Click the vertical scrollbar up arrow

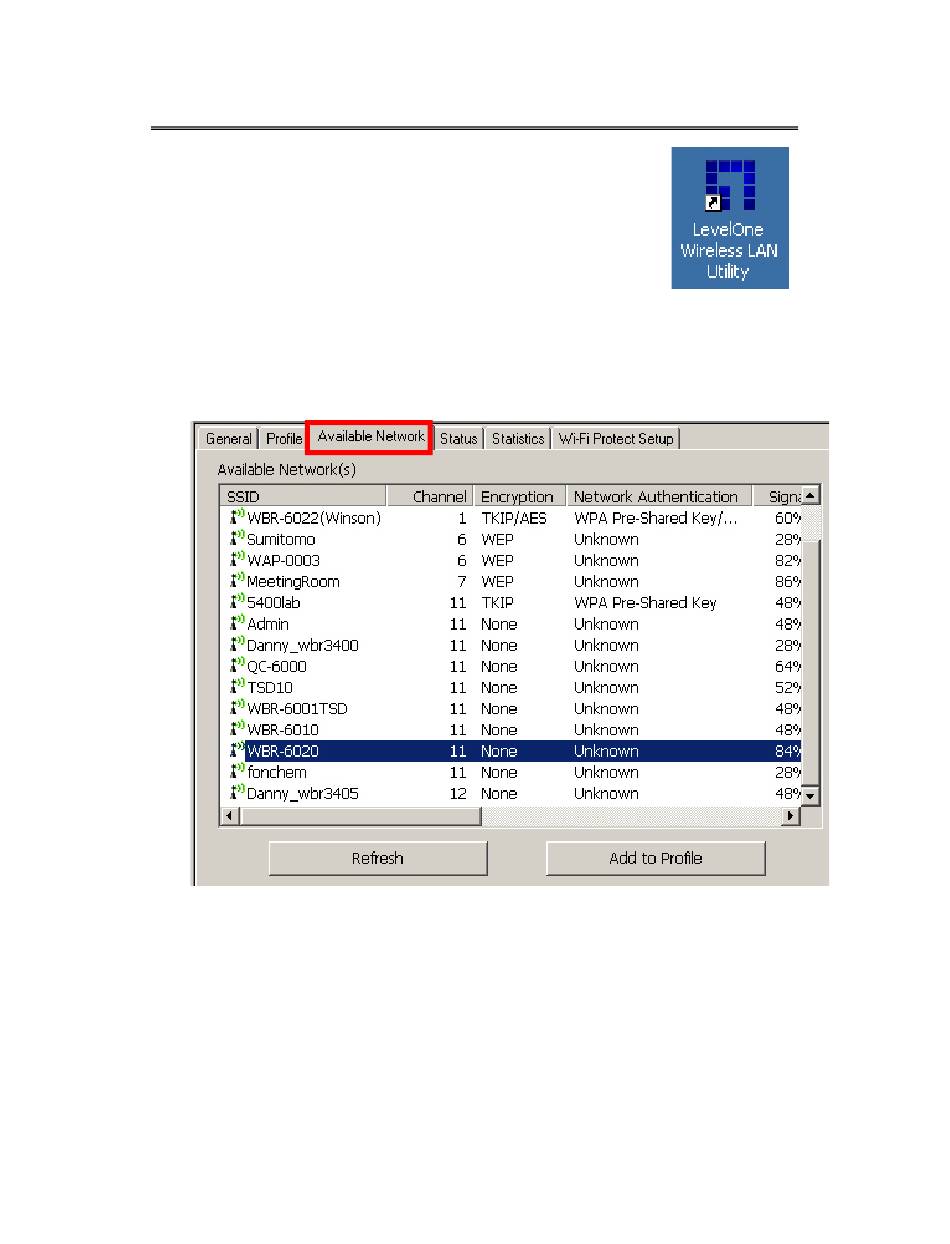(x=811, y=495)
